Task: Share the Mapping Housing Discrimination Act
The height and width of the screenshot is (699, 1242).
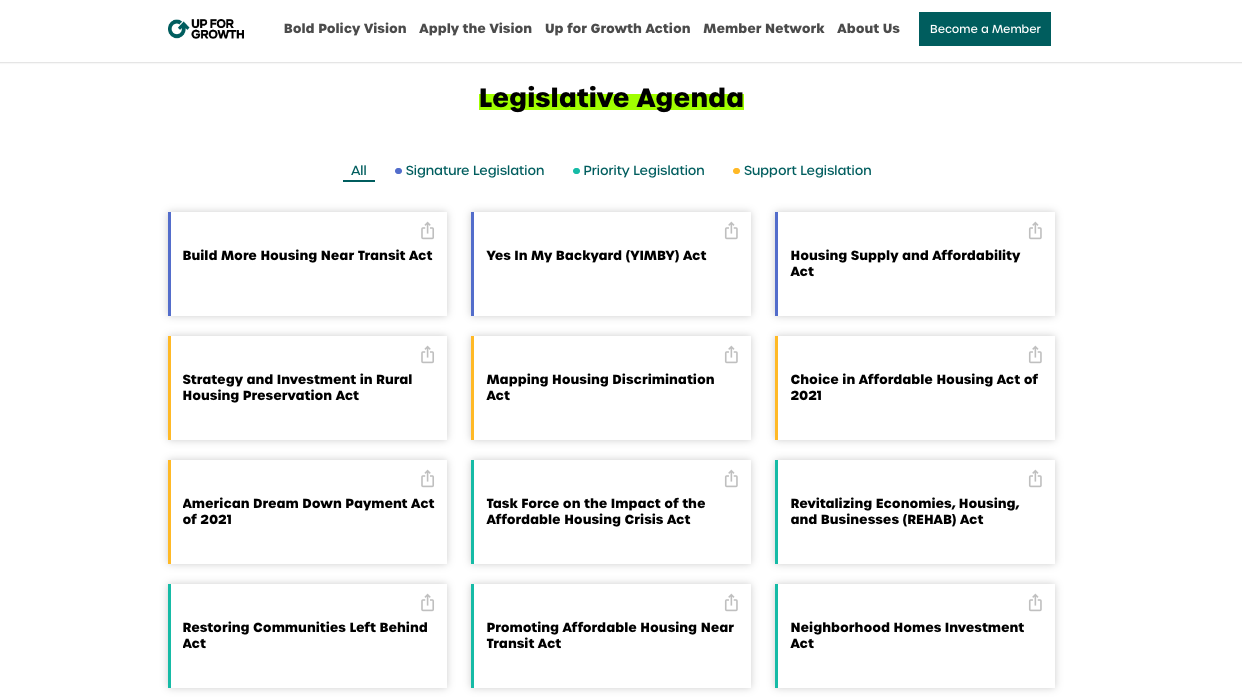Action: pos(731,355)
